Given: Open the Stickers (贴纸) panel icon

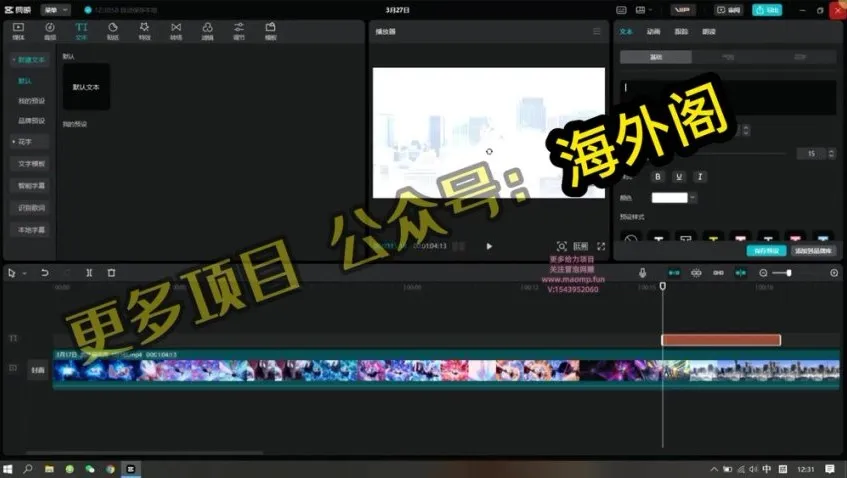Looking at the screenshot, I should tap(112, 30).
